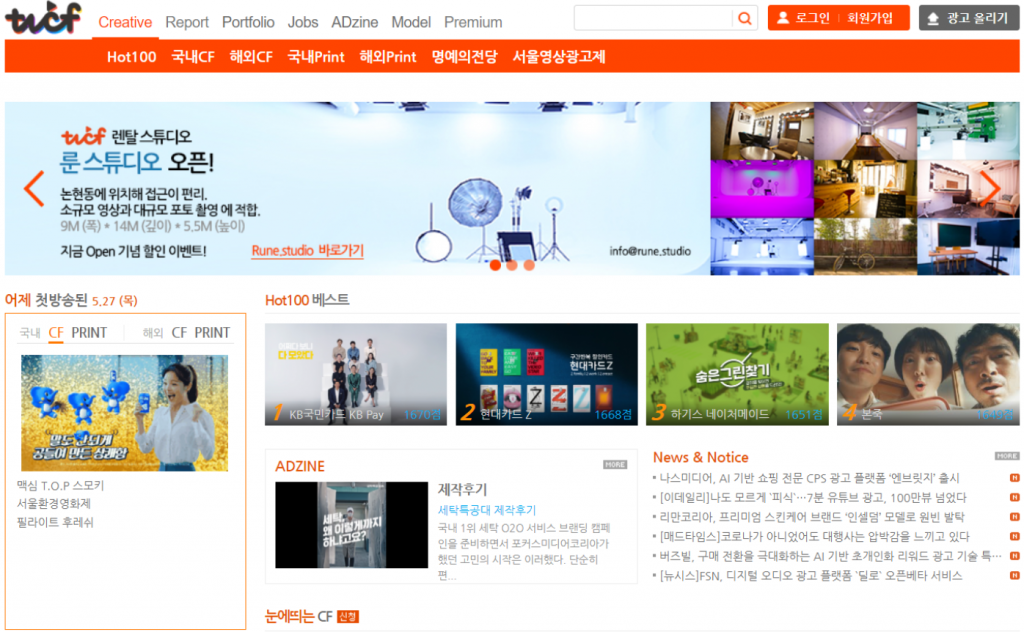1024x632 pixels.
Task: Click the 로그인 button
Action: pos(812,18)
